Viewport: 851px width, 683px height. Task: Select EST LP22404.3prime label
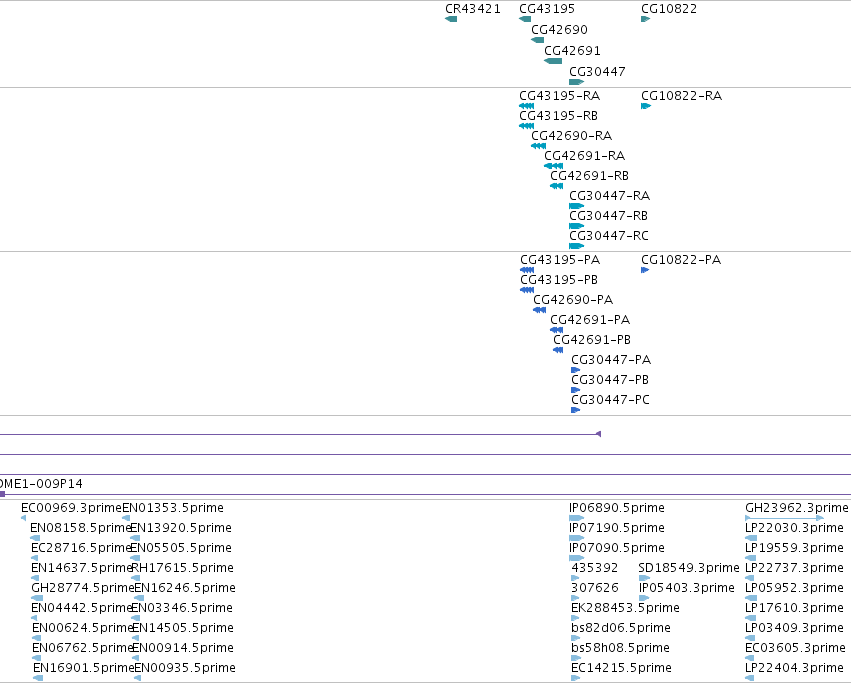point(795,668)
